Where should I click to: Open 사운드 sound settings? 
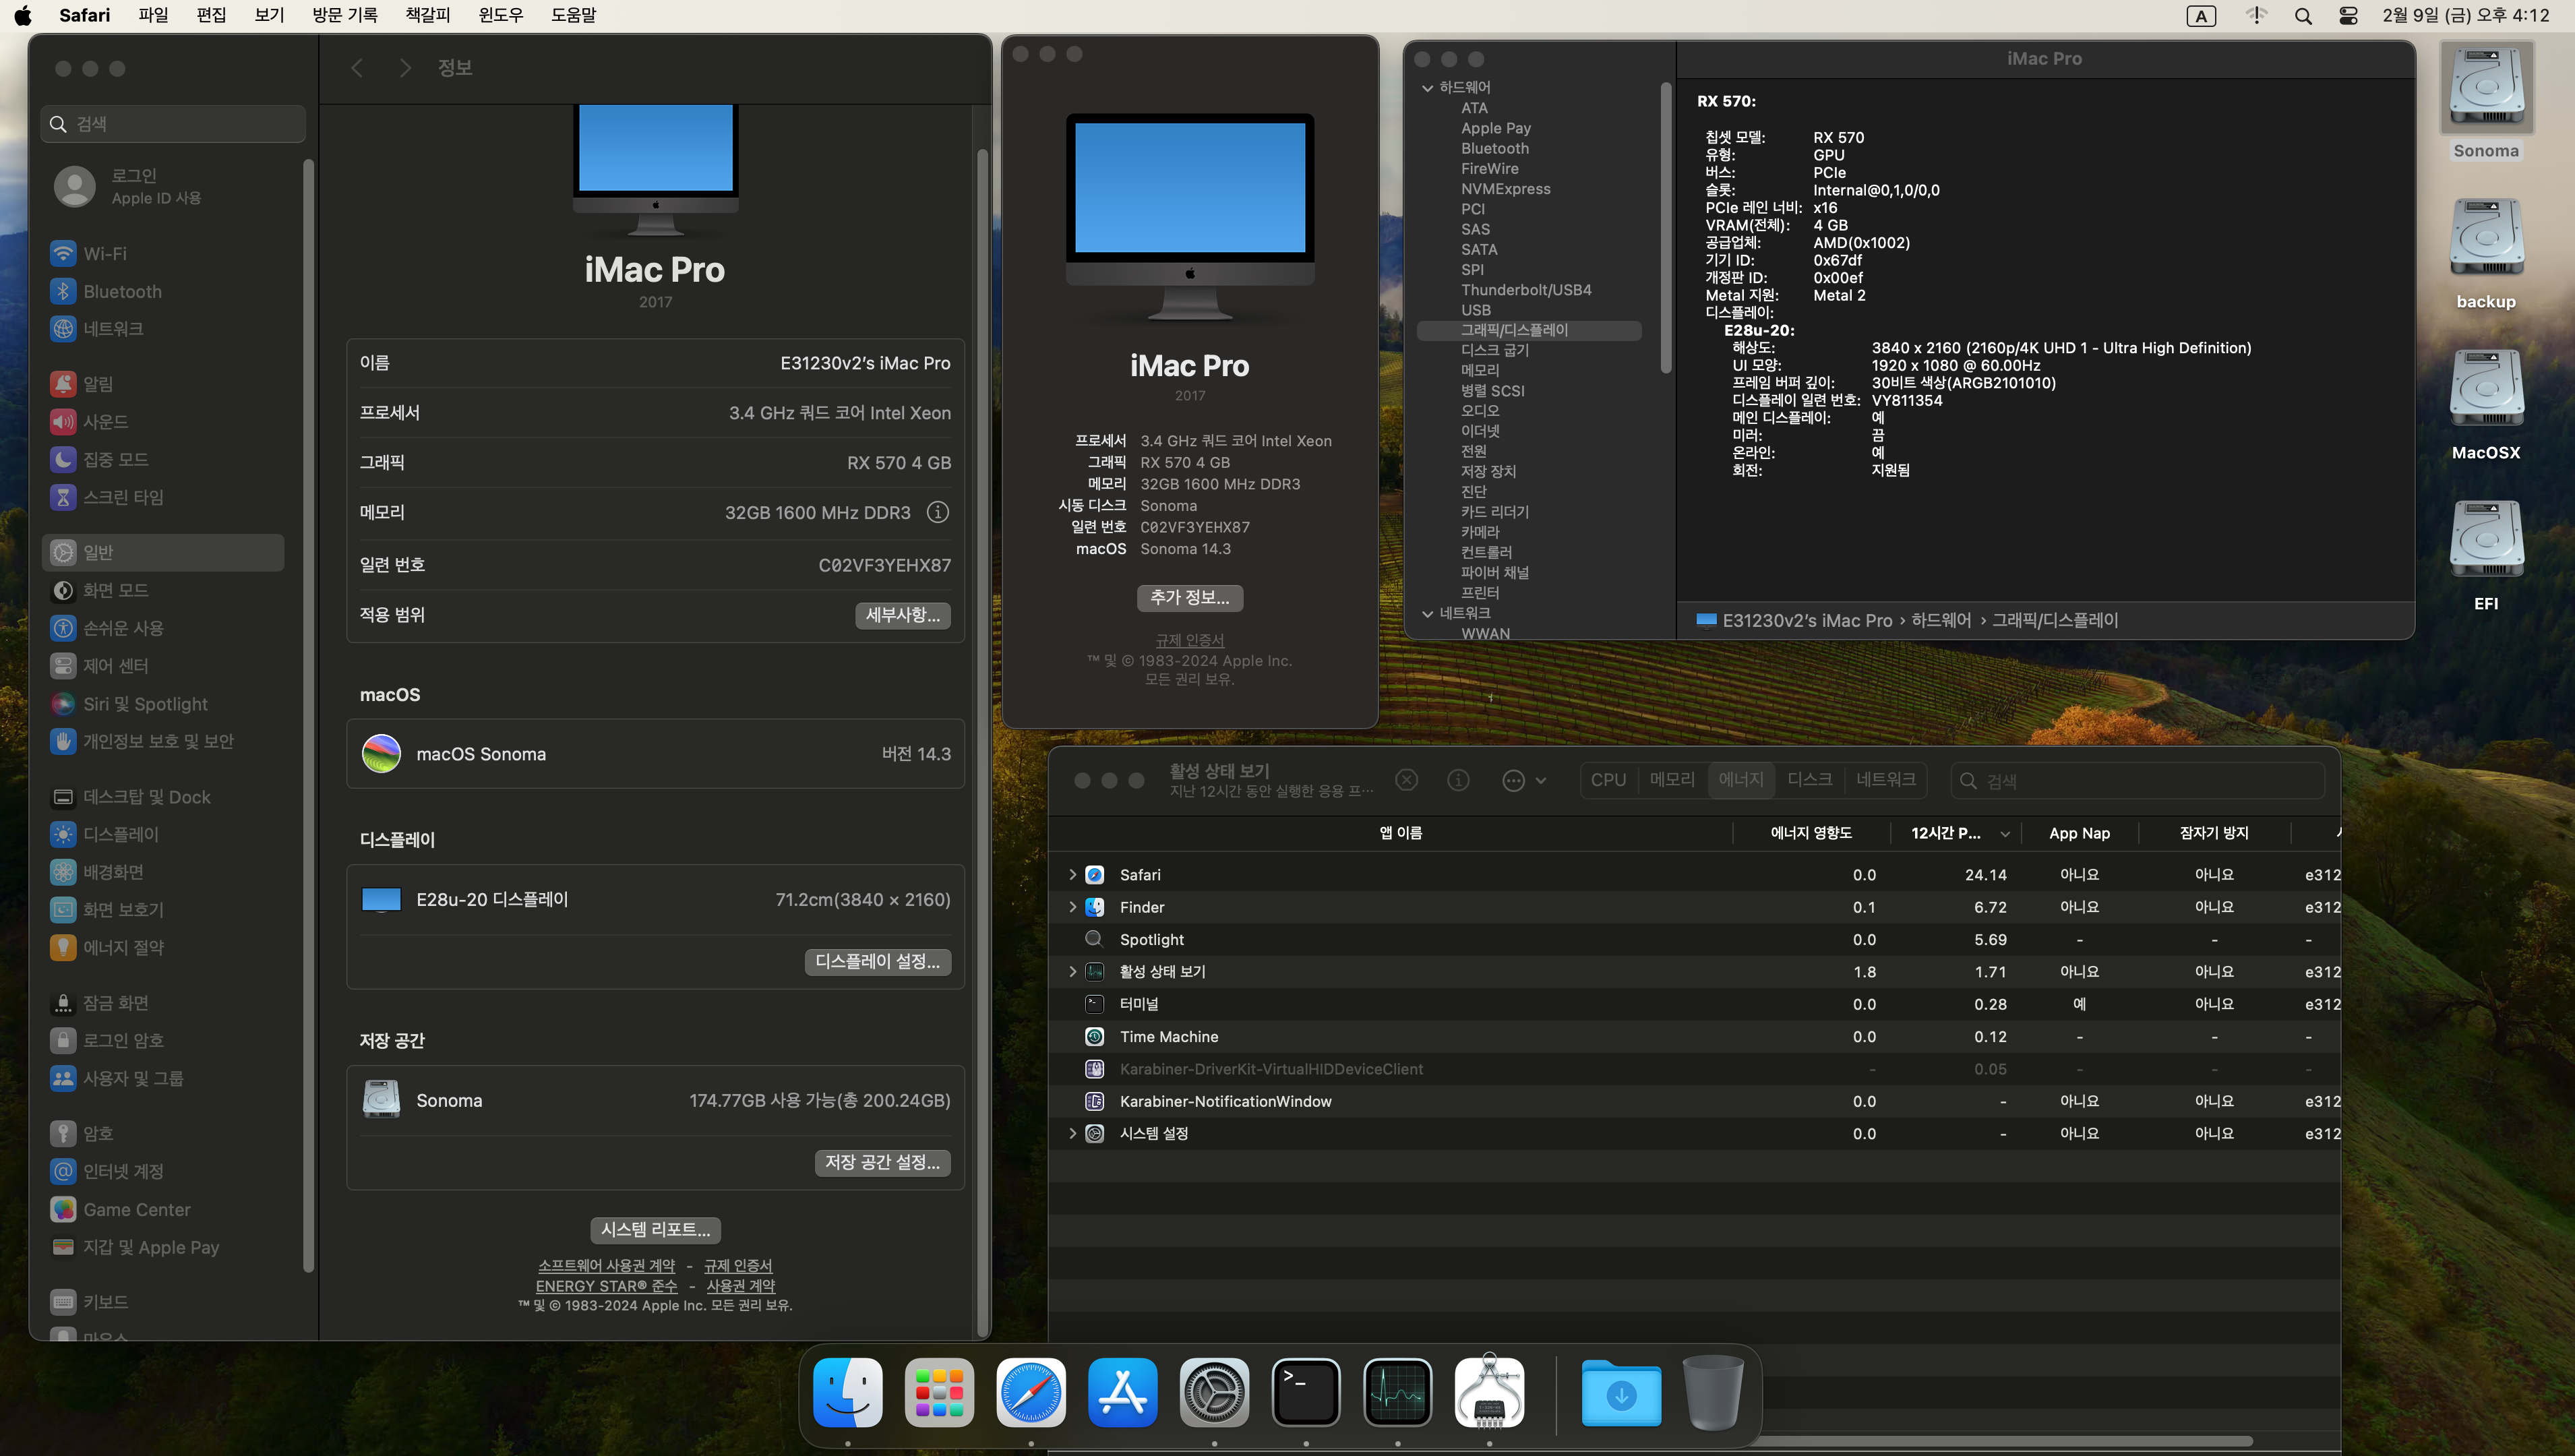tap(165, 422)
